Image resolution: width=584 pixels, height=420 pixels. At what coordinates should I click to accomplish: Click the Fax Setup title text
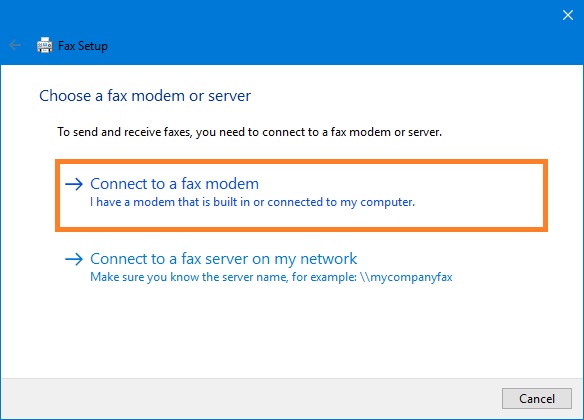[x=83, y=46]
